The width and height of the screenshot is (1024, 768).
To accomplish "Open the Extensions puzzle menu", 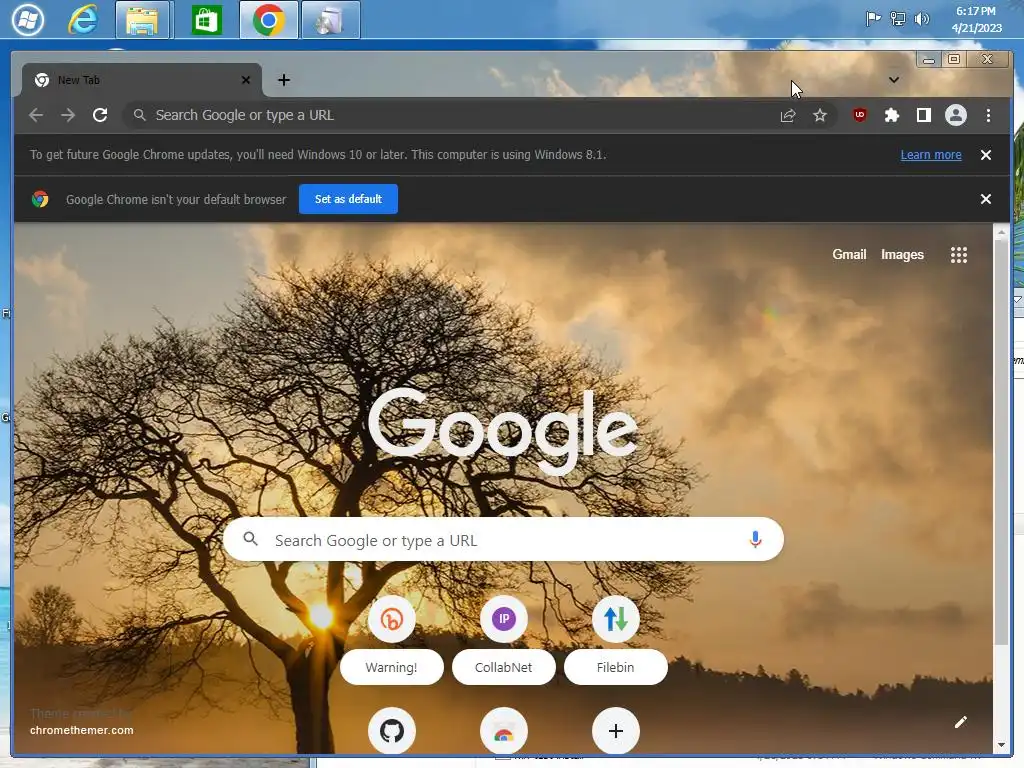I will (x=891, y=116).
